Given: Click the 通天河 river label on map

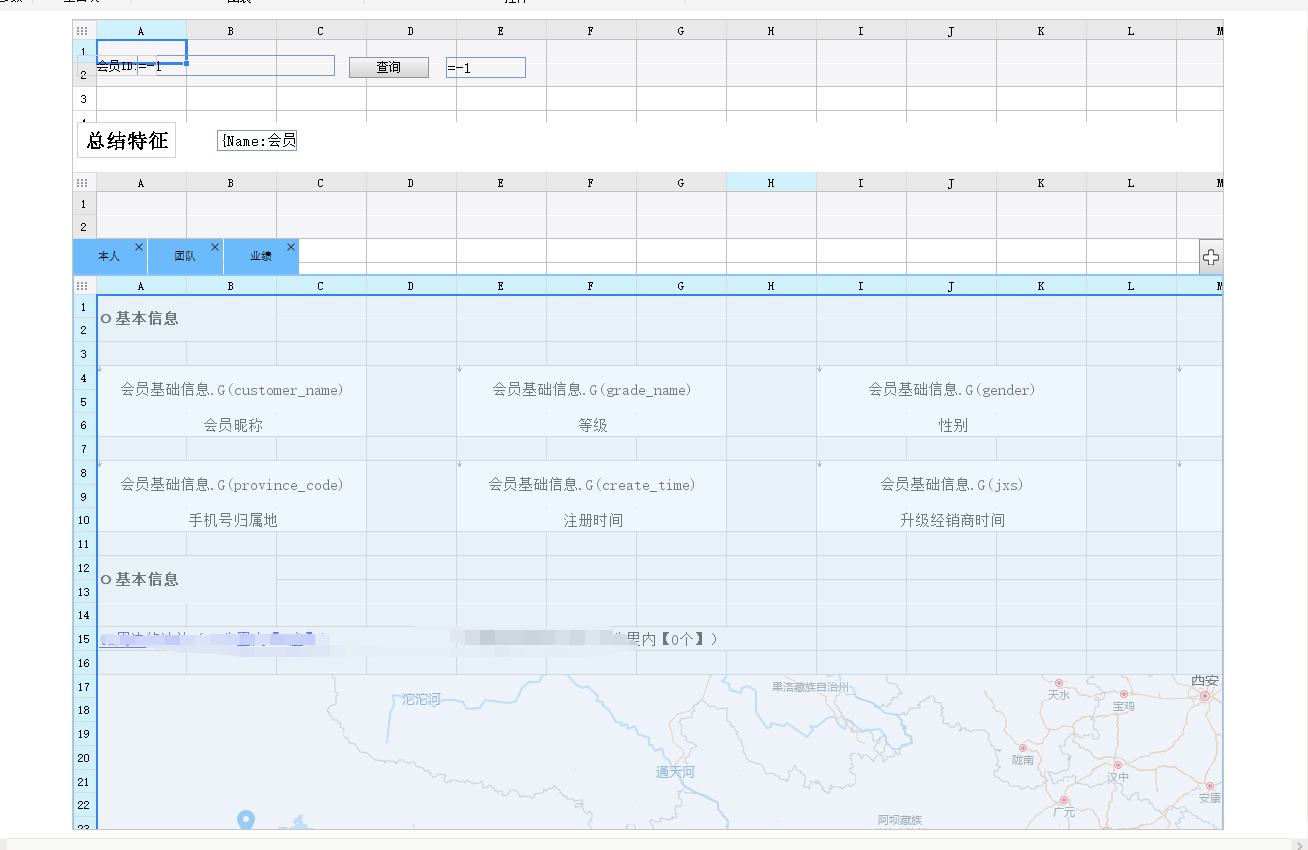Looking at the screenshot, I should click(675, 772).
